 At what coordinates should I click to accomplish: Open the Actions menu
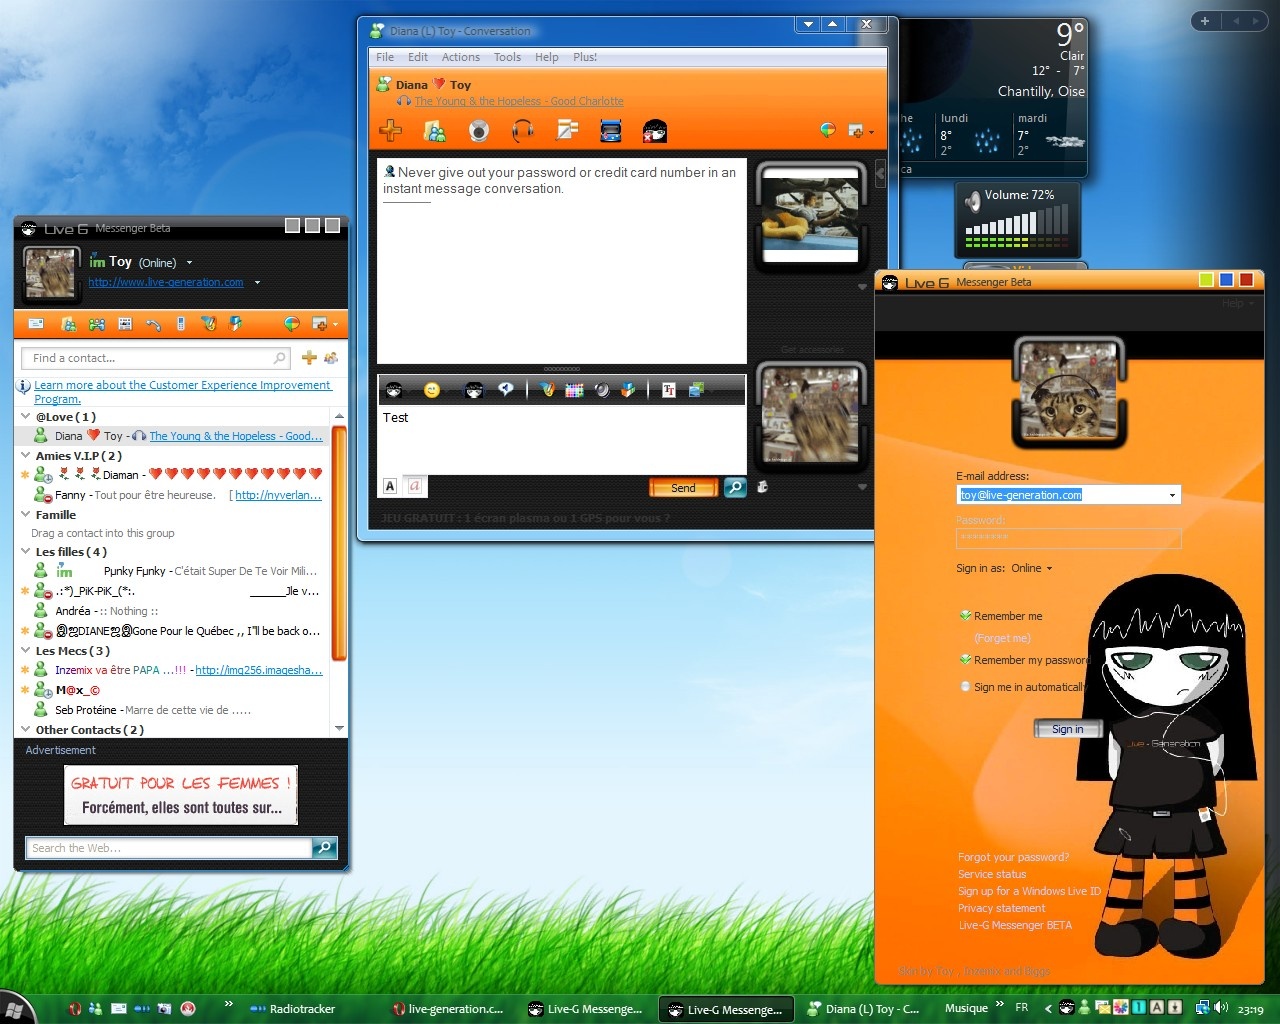[461, 57]
